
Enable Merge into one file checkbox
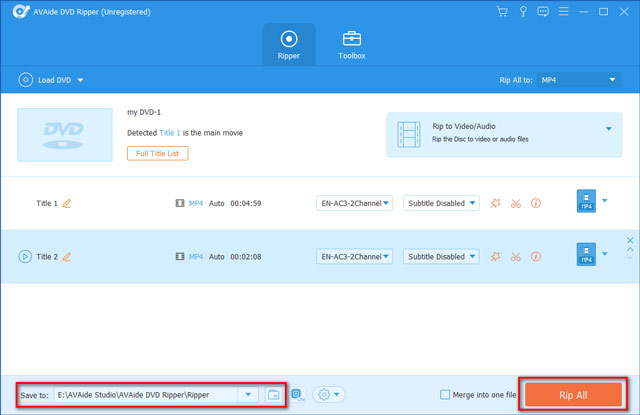445,395
